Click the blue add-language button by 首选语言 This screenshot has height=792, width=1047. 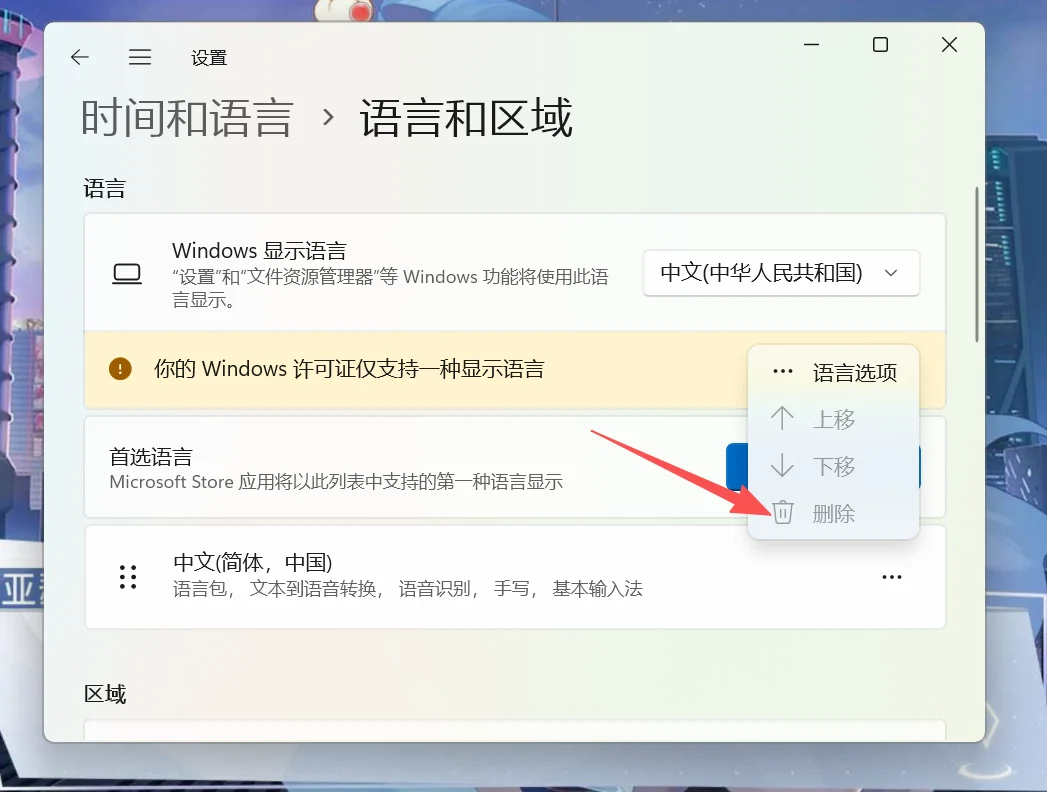[x=737, y=466]
